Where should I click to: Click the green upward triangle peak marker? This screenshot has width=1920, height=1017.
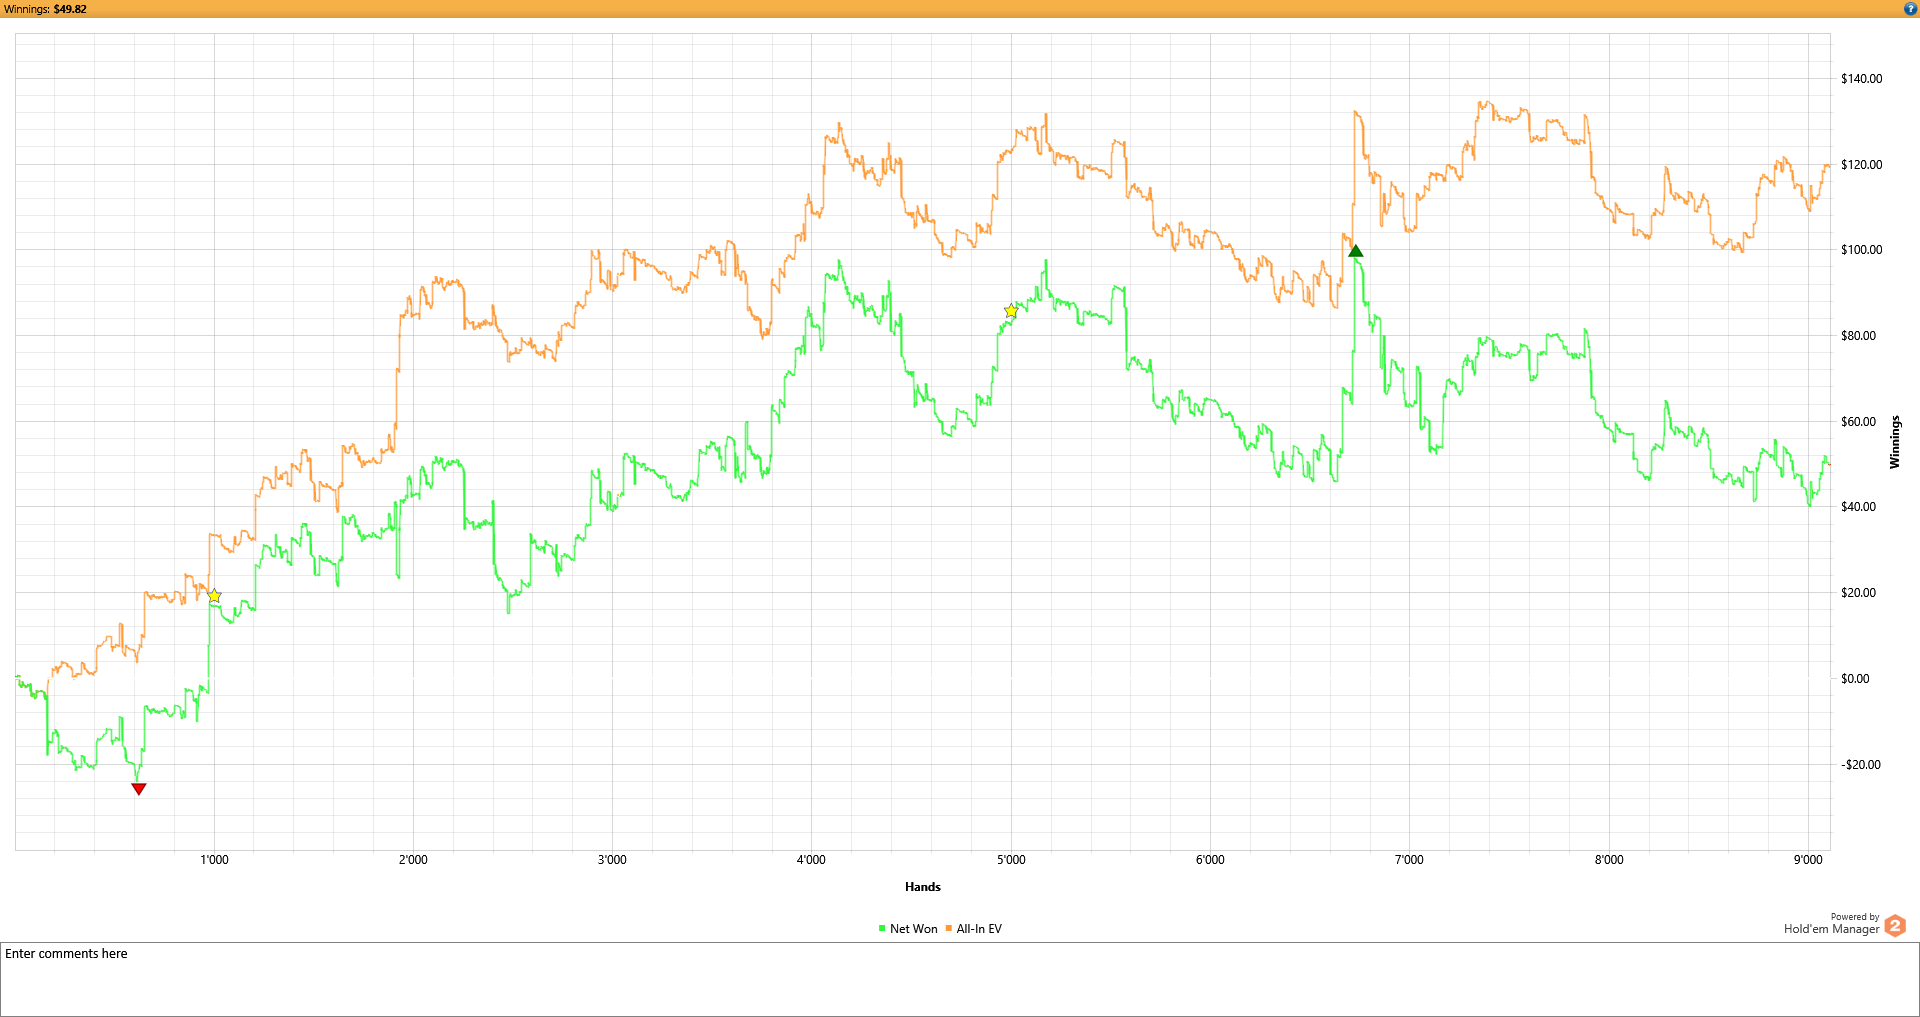[1355, 251]
